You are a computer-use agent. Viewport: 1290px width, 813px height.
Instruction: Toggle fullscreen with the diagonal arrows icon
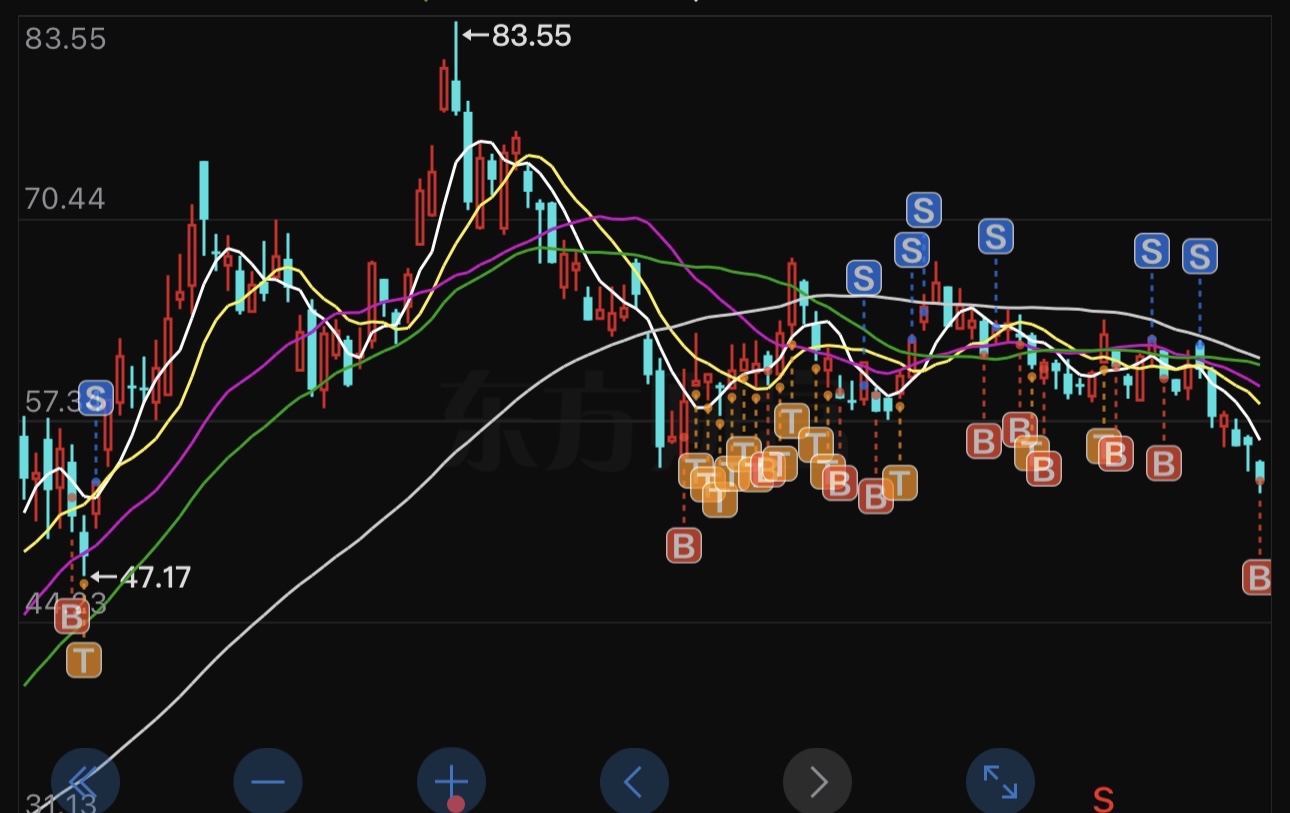click(1000, 781)
